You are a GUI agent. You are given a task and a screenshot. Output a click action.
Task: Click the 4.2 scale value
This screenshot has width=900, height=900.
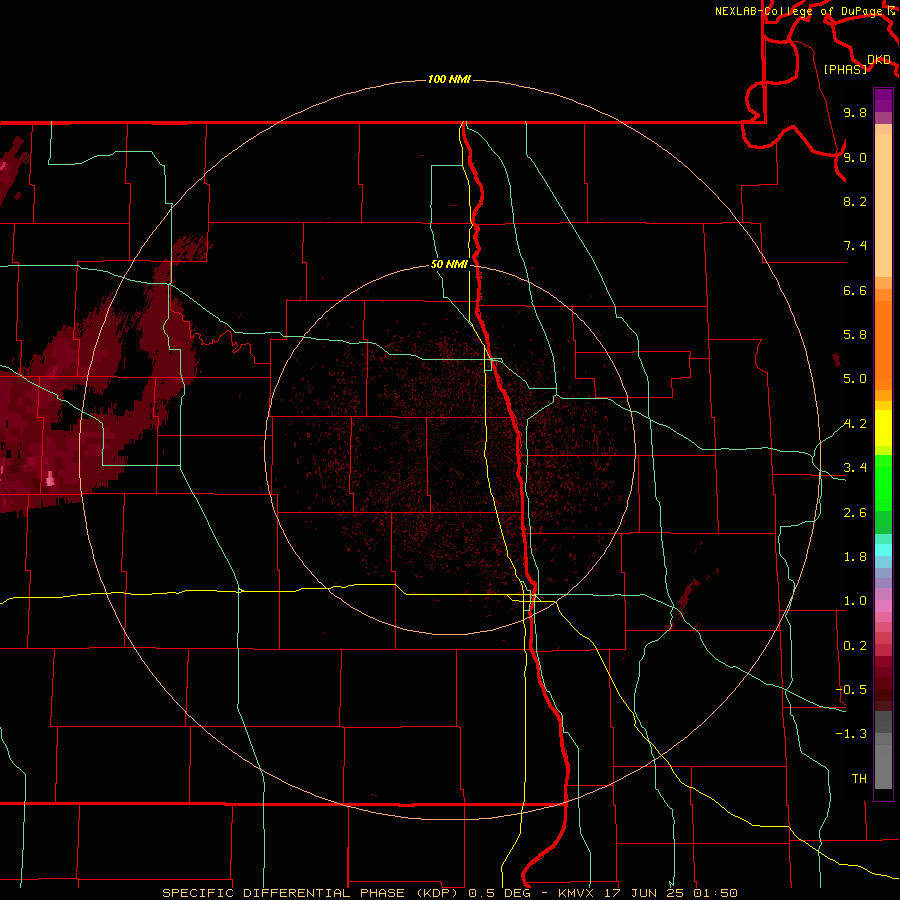coord(855,424)
